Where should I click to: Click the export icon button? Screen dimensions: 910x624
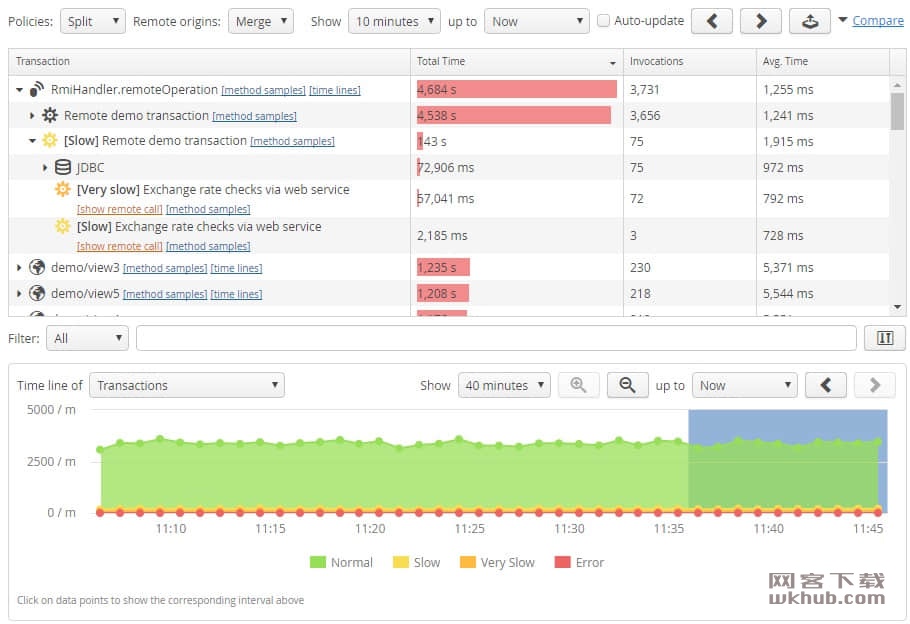coord(810,21)
